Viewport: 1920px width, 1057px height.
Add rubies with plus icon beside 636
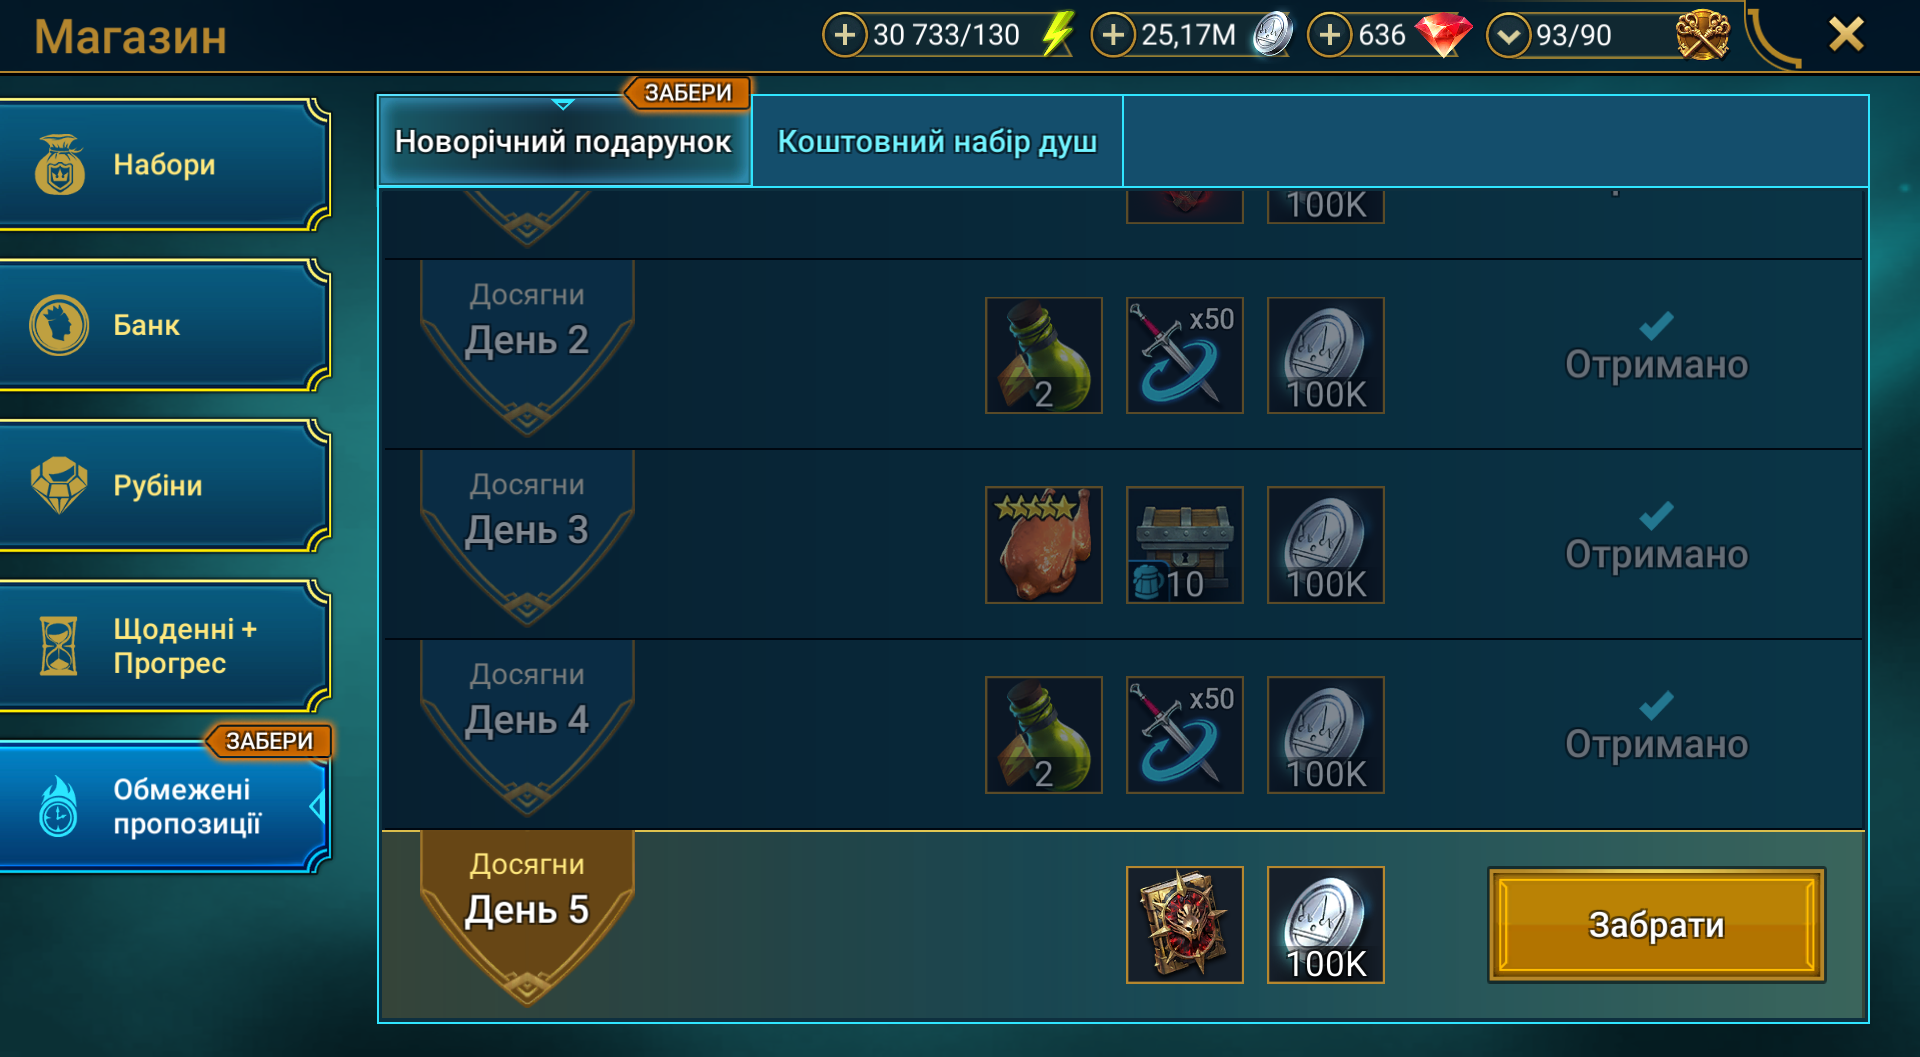pos(1330,35)
